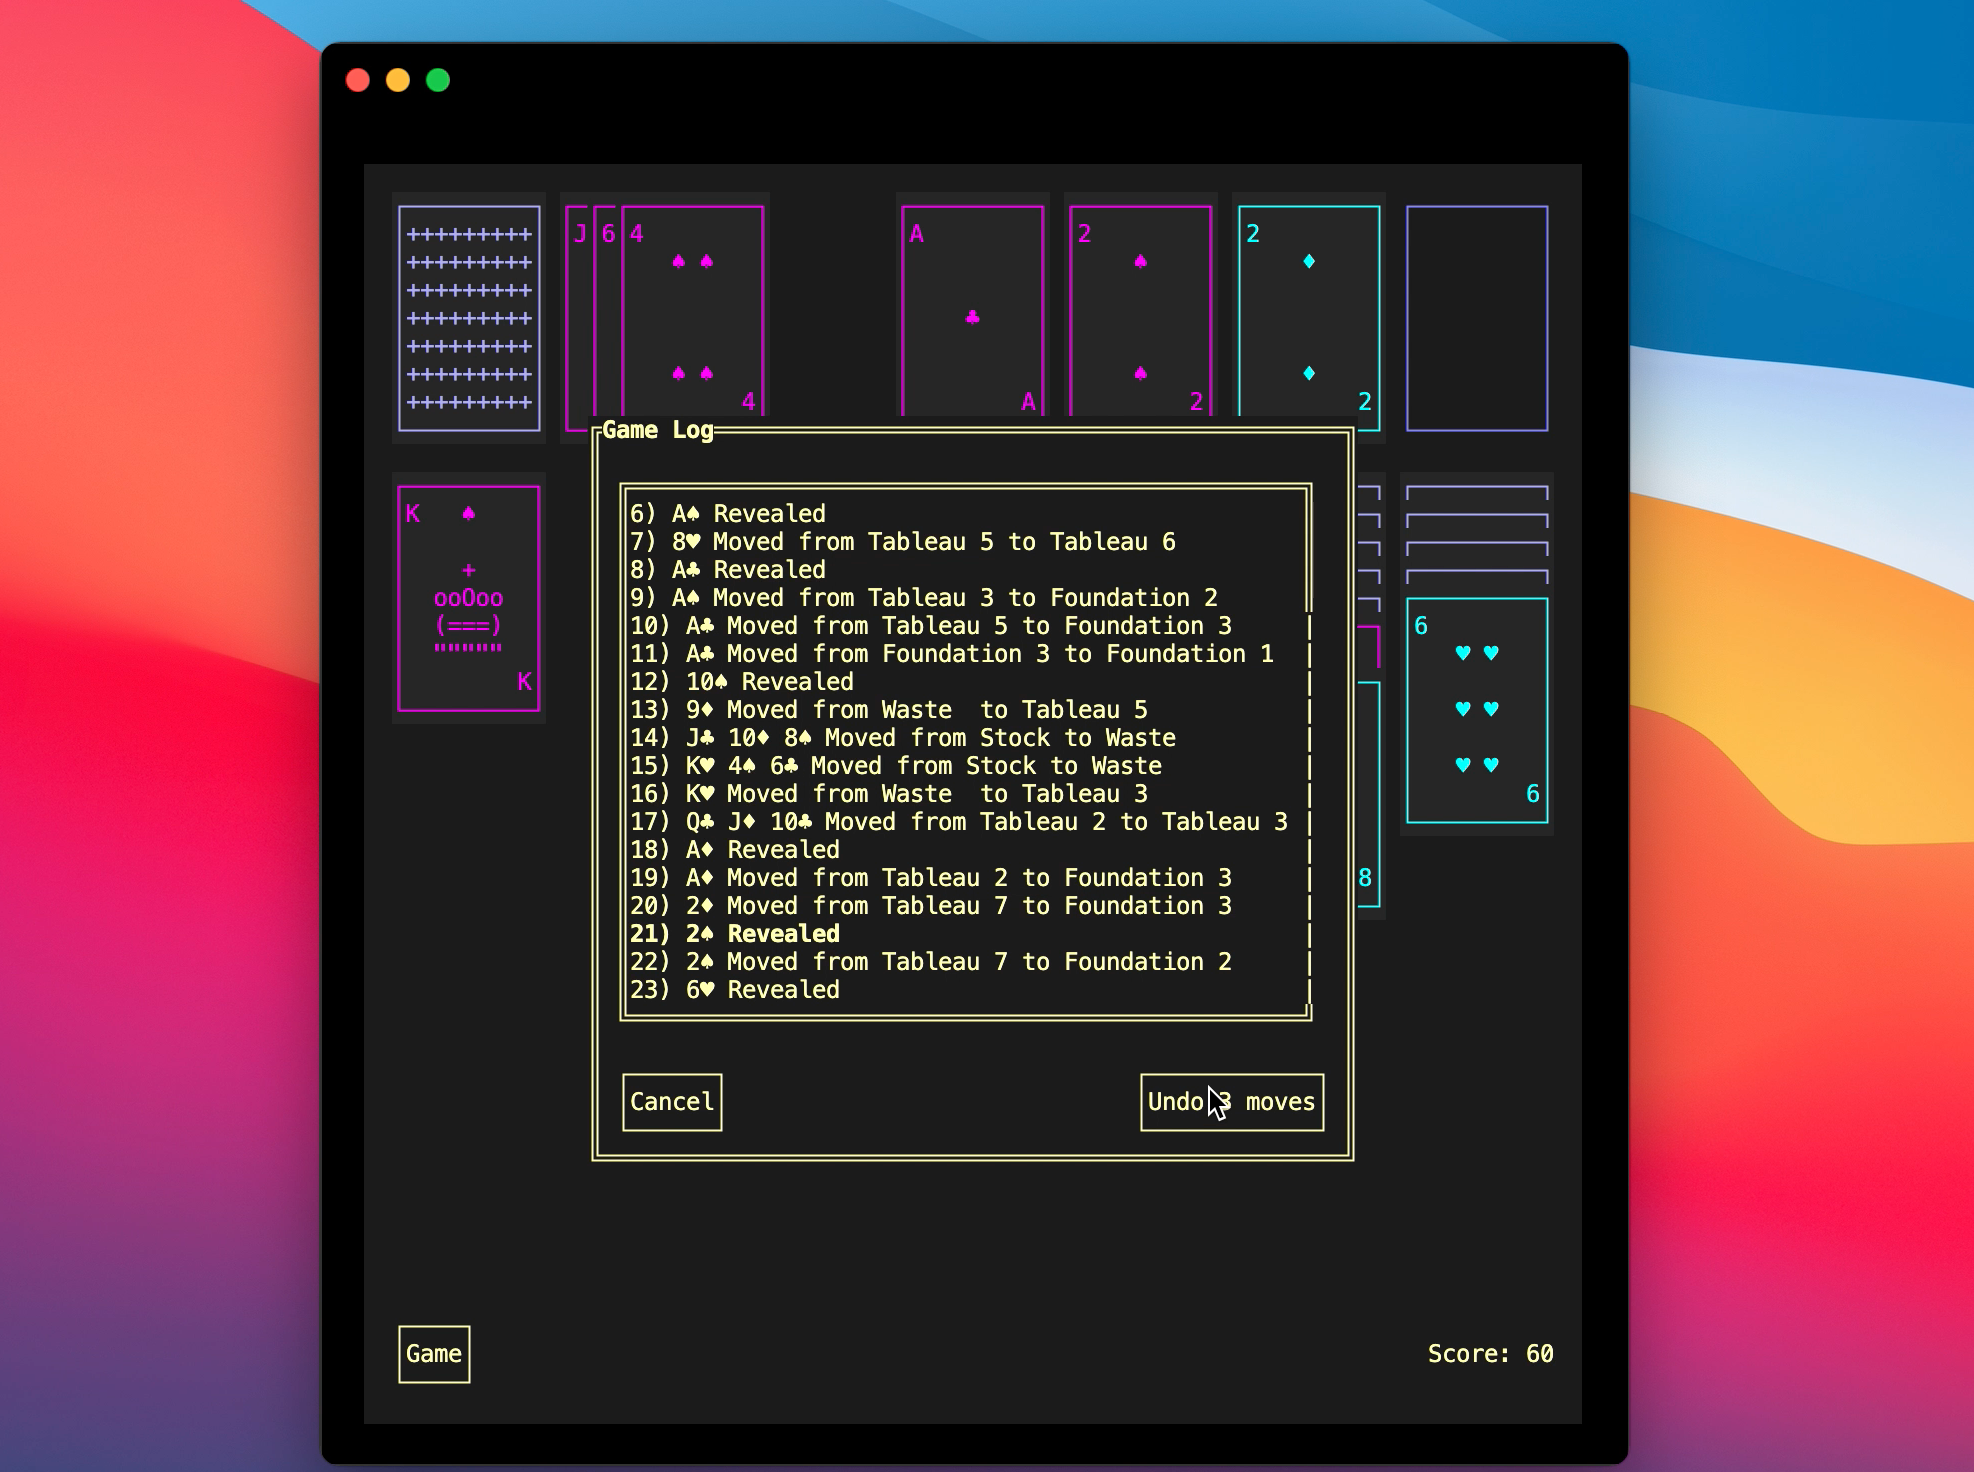This screenshot has height=1472, width=1974.
Task: Click the partially visible 8 tableau card
Action: [1368, 800]
